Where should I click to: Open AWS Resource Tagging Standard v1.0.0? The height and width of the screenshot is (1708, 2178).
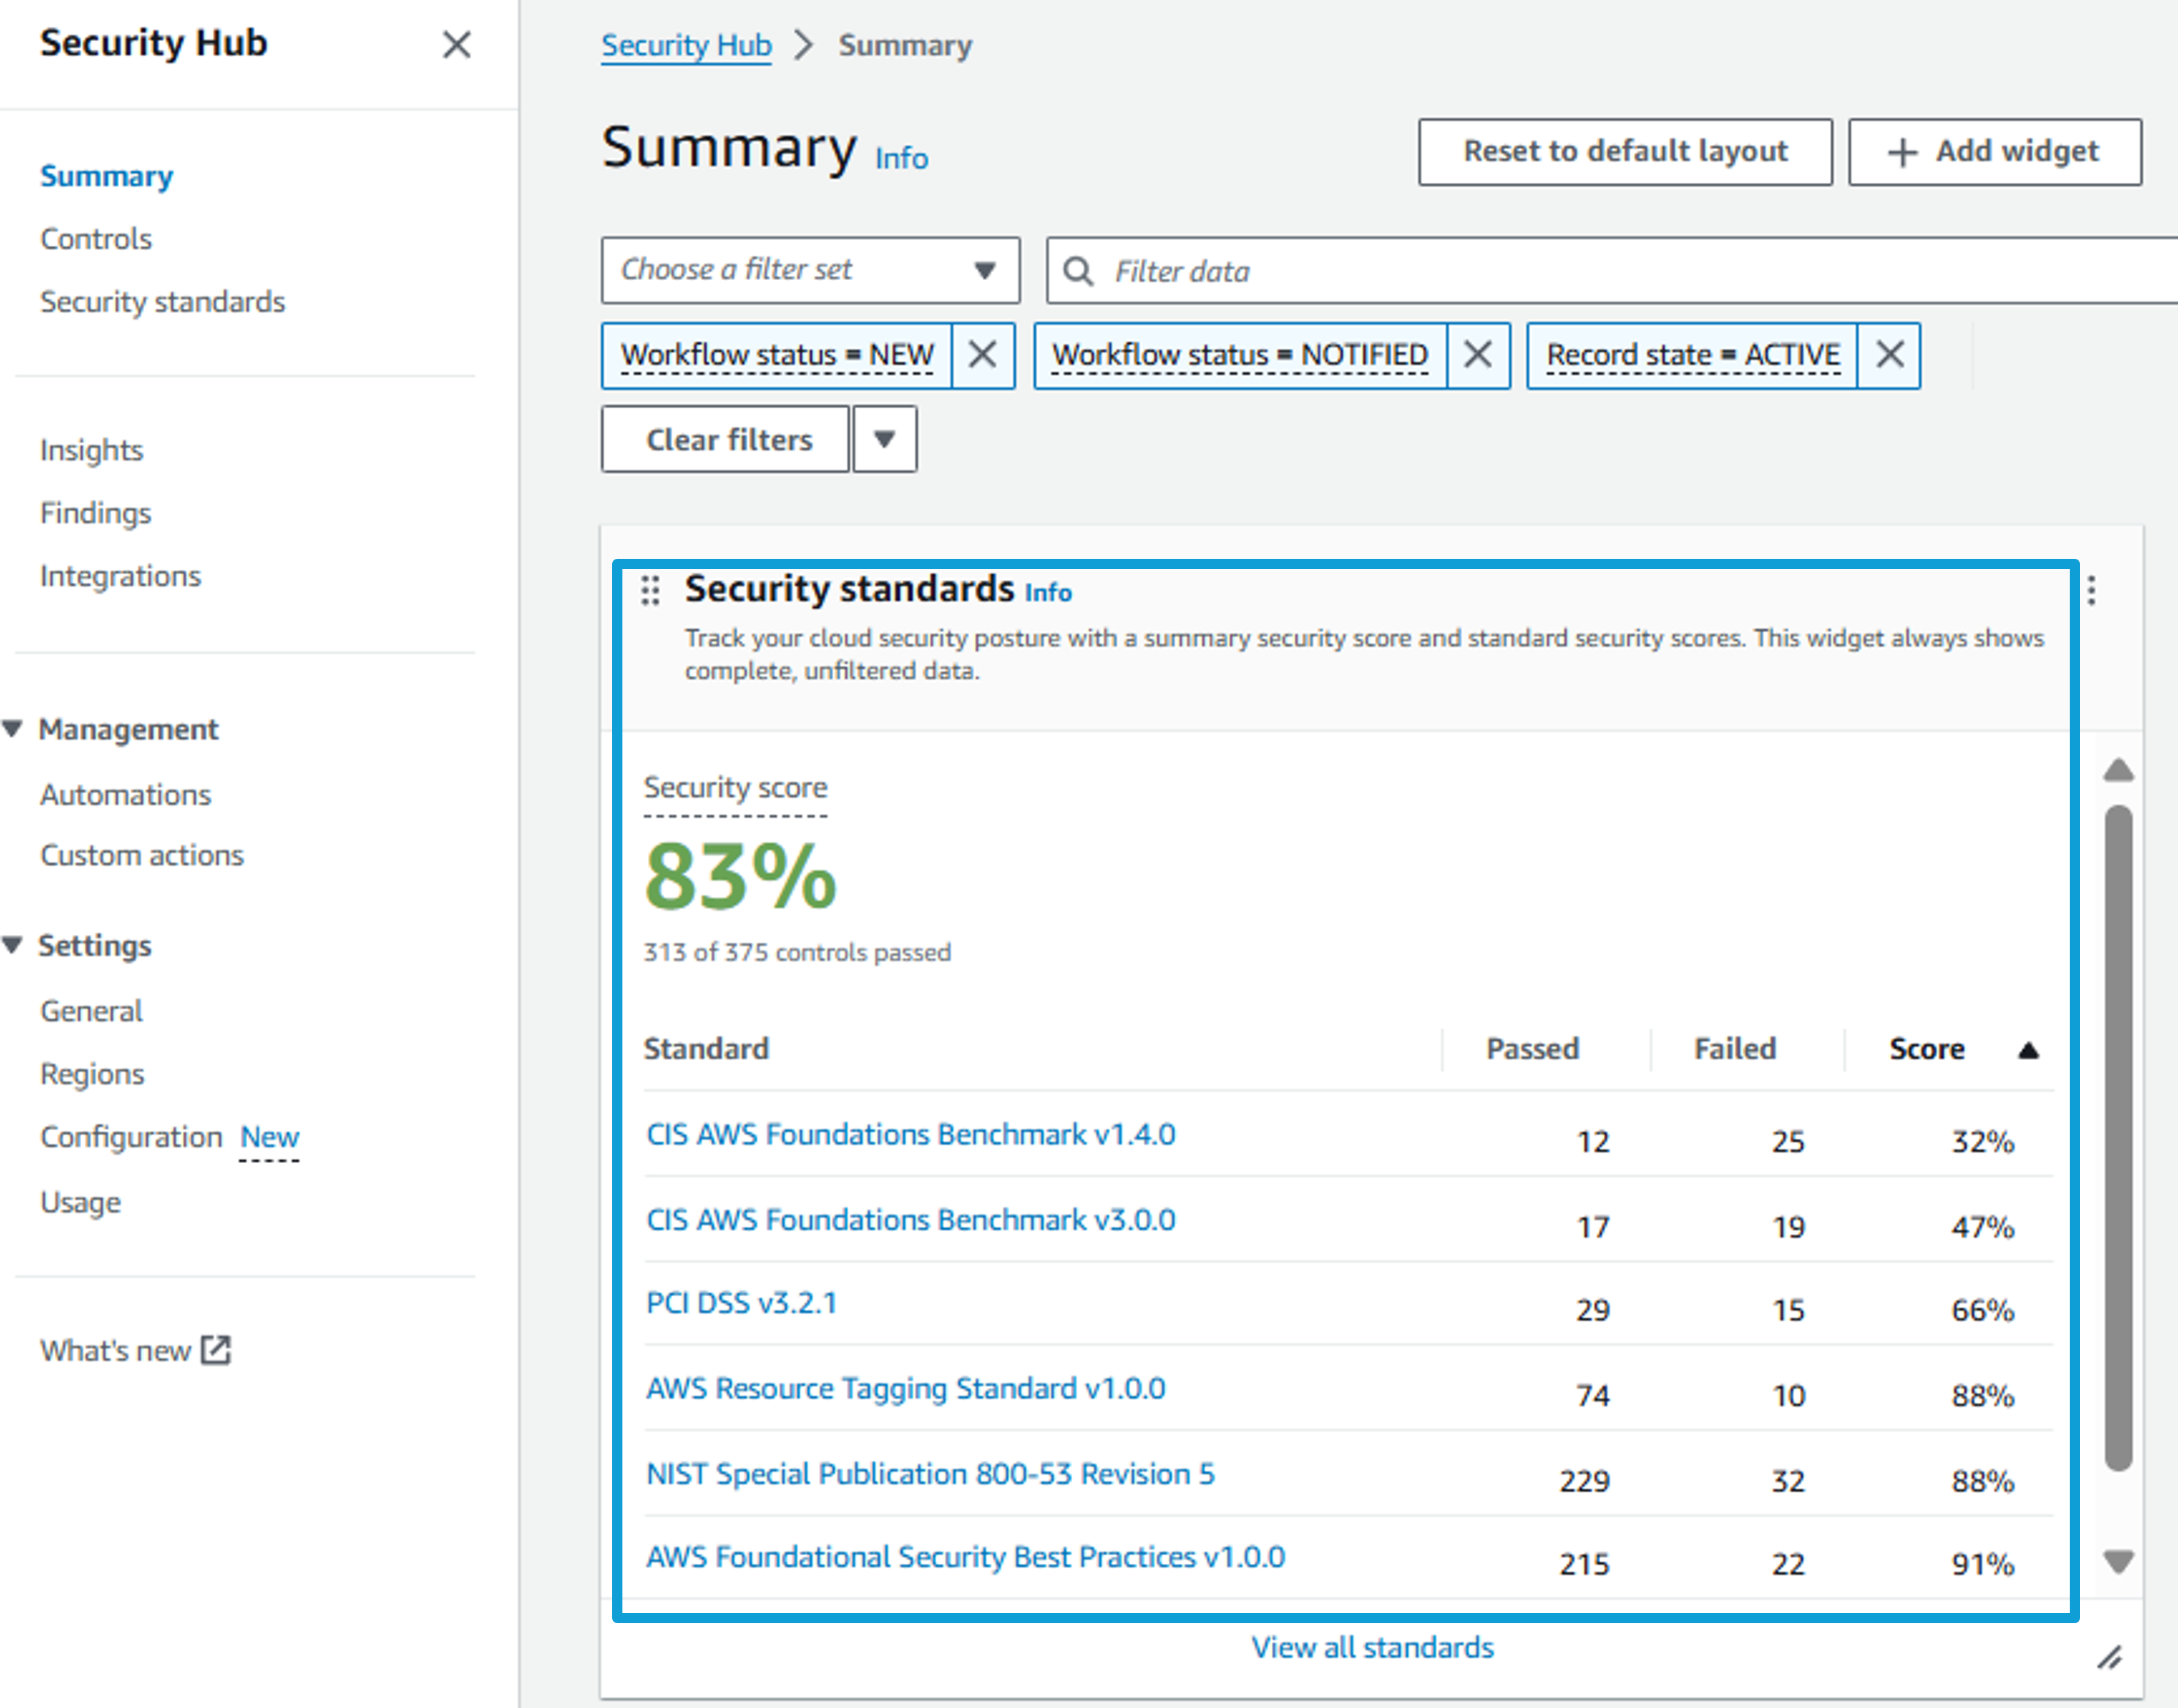[x=905, y=1388]
